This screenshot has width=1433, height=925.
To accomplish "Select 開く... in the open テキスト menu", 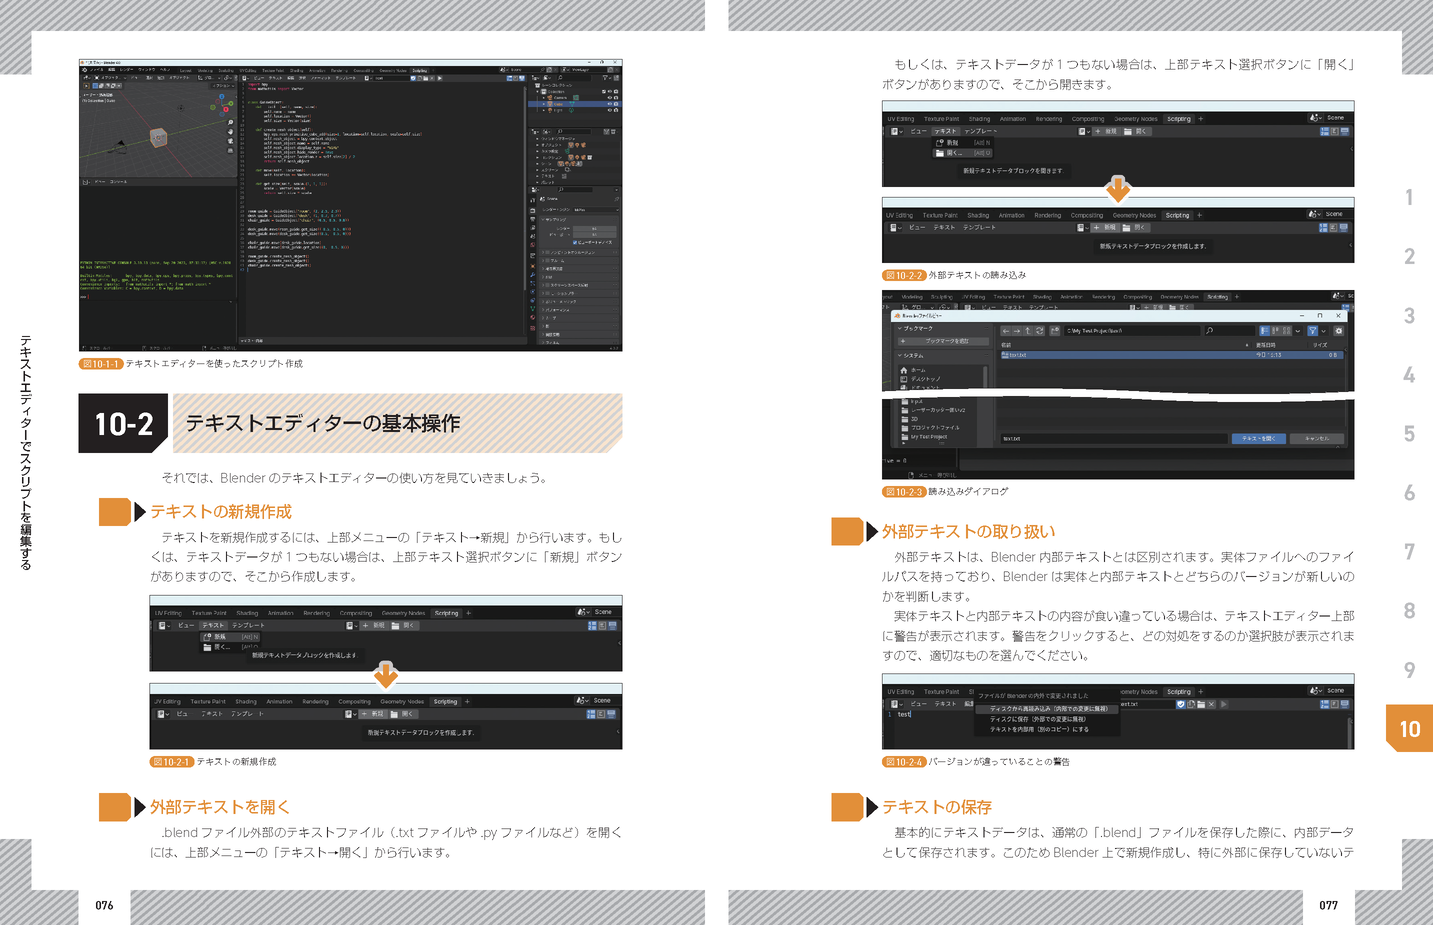I will pyautogui.click(x=224, y=647).
